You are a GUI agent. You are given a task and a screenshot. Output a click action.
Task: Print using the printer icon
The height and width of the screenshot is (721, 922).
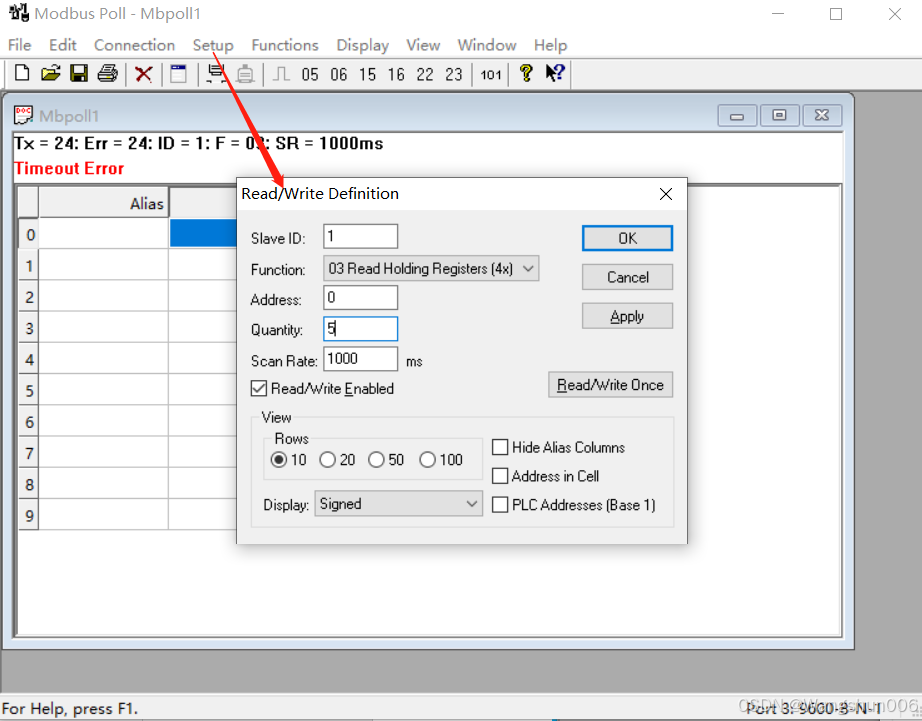[108, 74]
